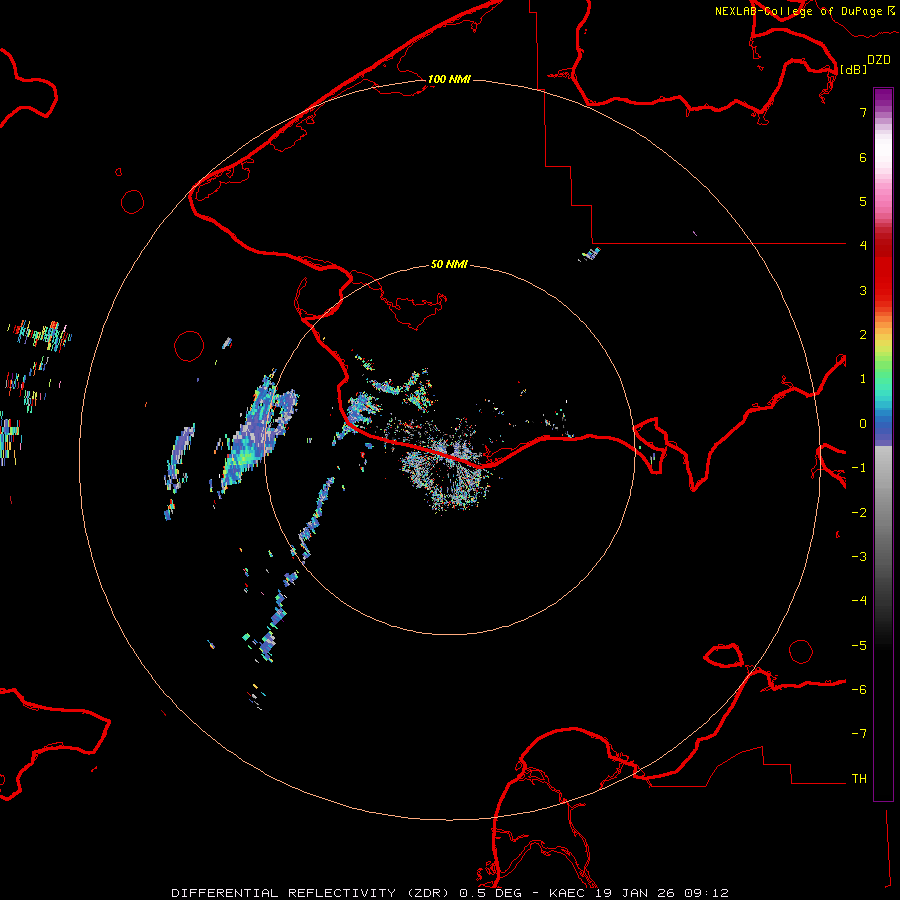Click the 50 NMI range ring label
900x900 pixels.
pos(449,264)
